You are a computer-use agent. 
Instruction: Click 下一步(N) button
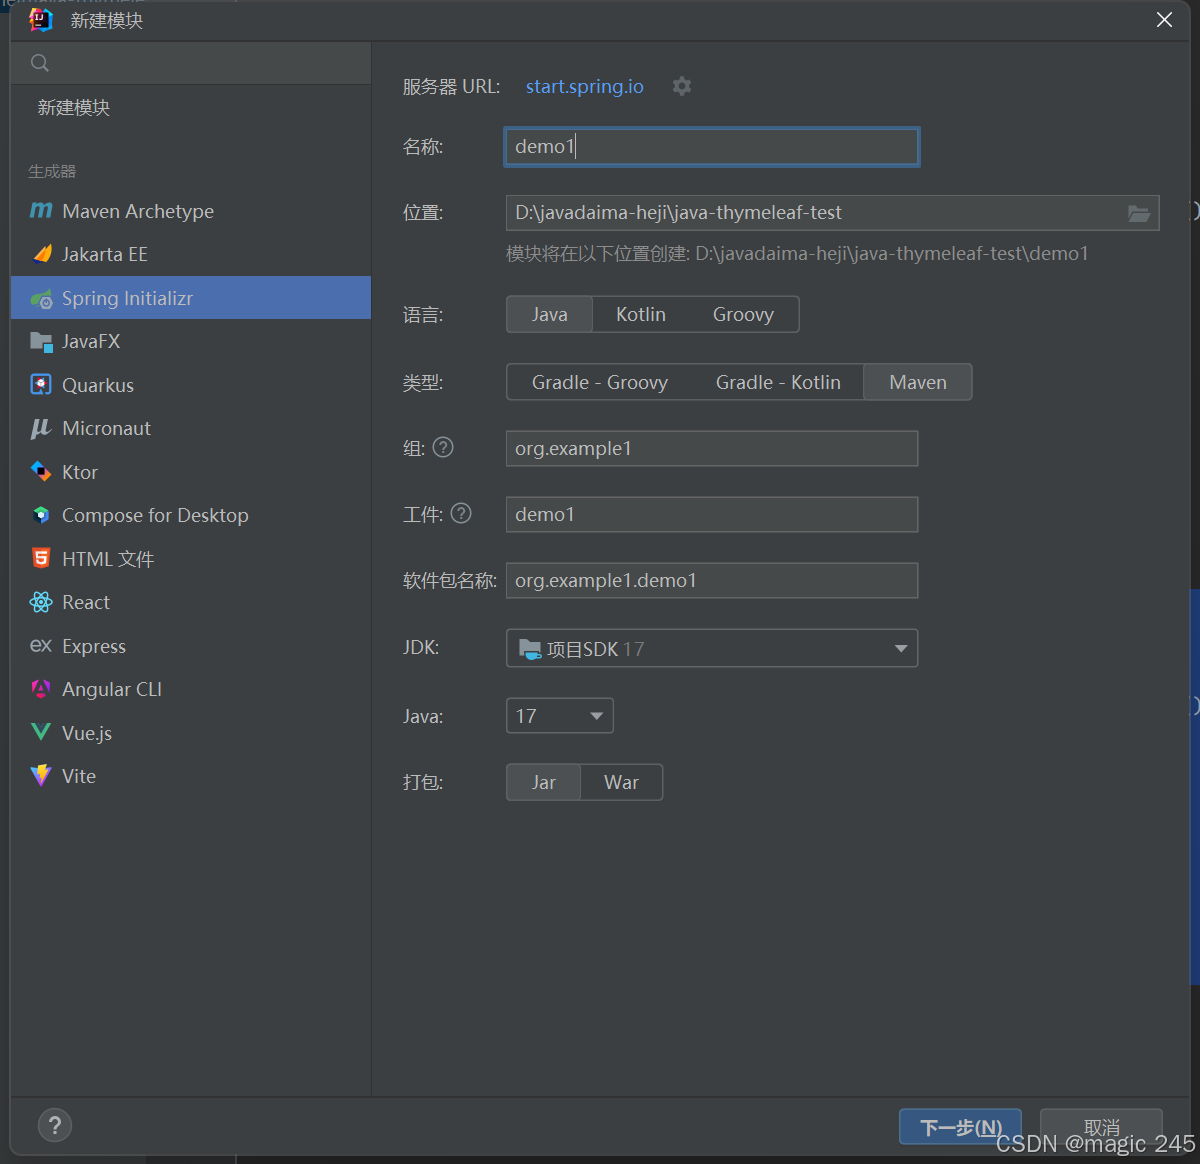click(x=960, y=1127)
